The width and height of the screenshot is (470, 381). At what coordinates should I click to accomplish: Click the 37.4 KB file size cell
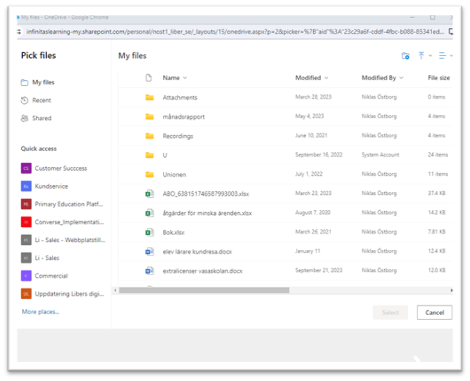point(437,193)
